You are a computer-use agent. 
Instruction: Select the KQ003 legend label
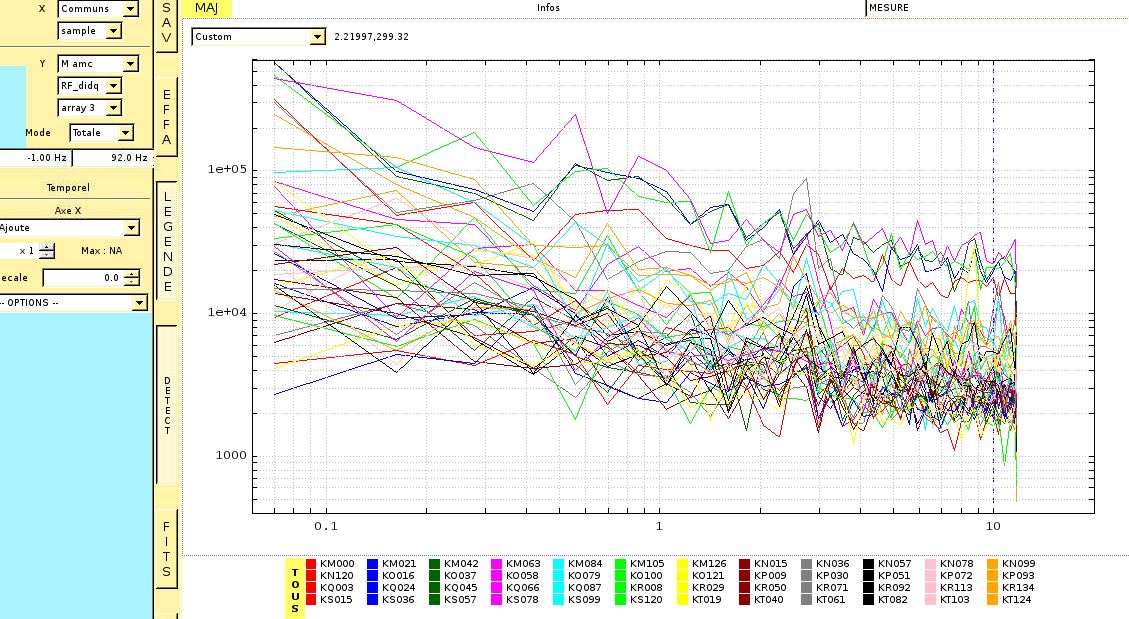[336, 588]
